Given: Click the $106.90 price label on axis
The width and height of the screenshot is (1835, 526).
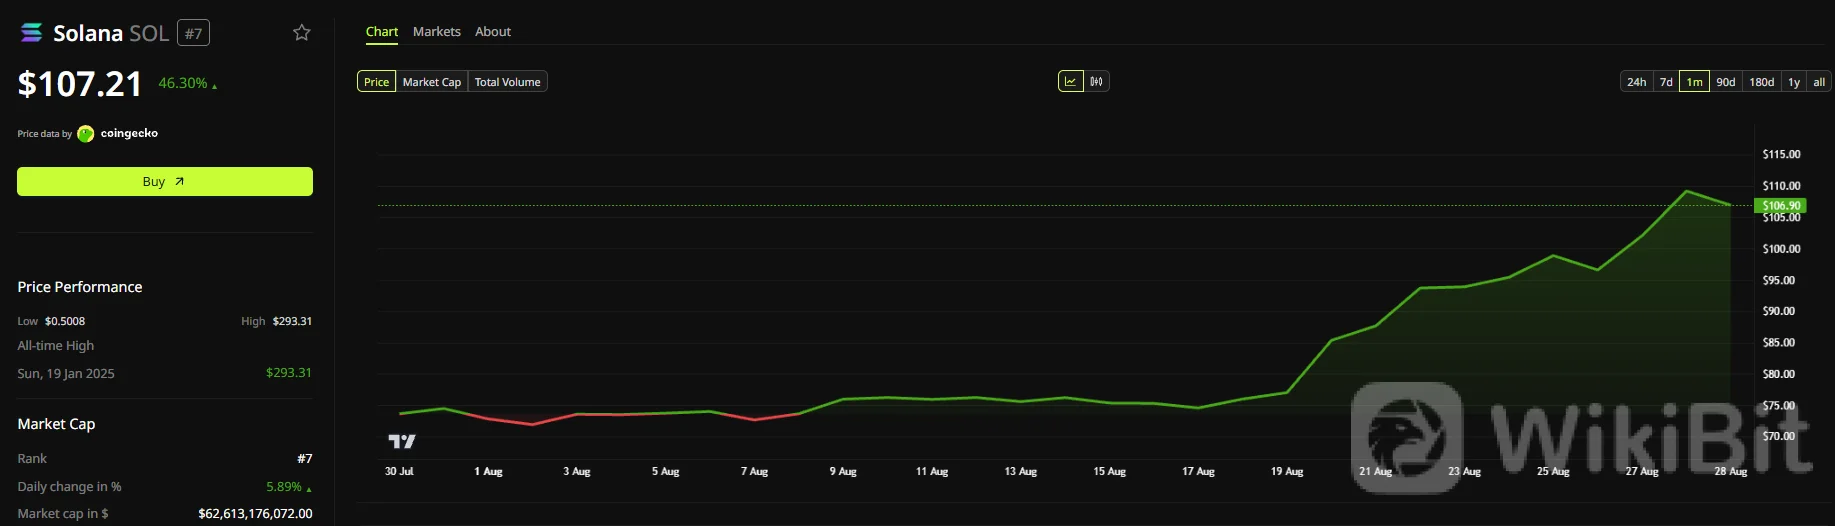Looking at the screenshot, I should (1781, 205).
